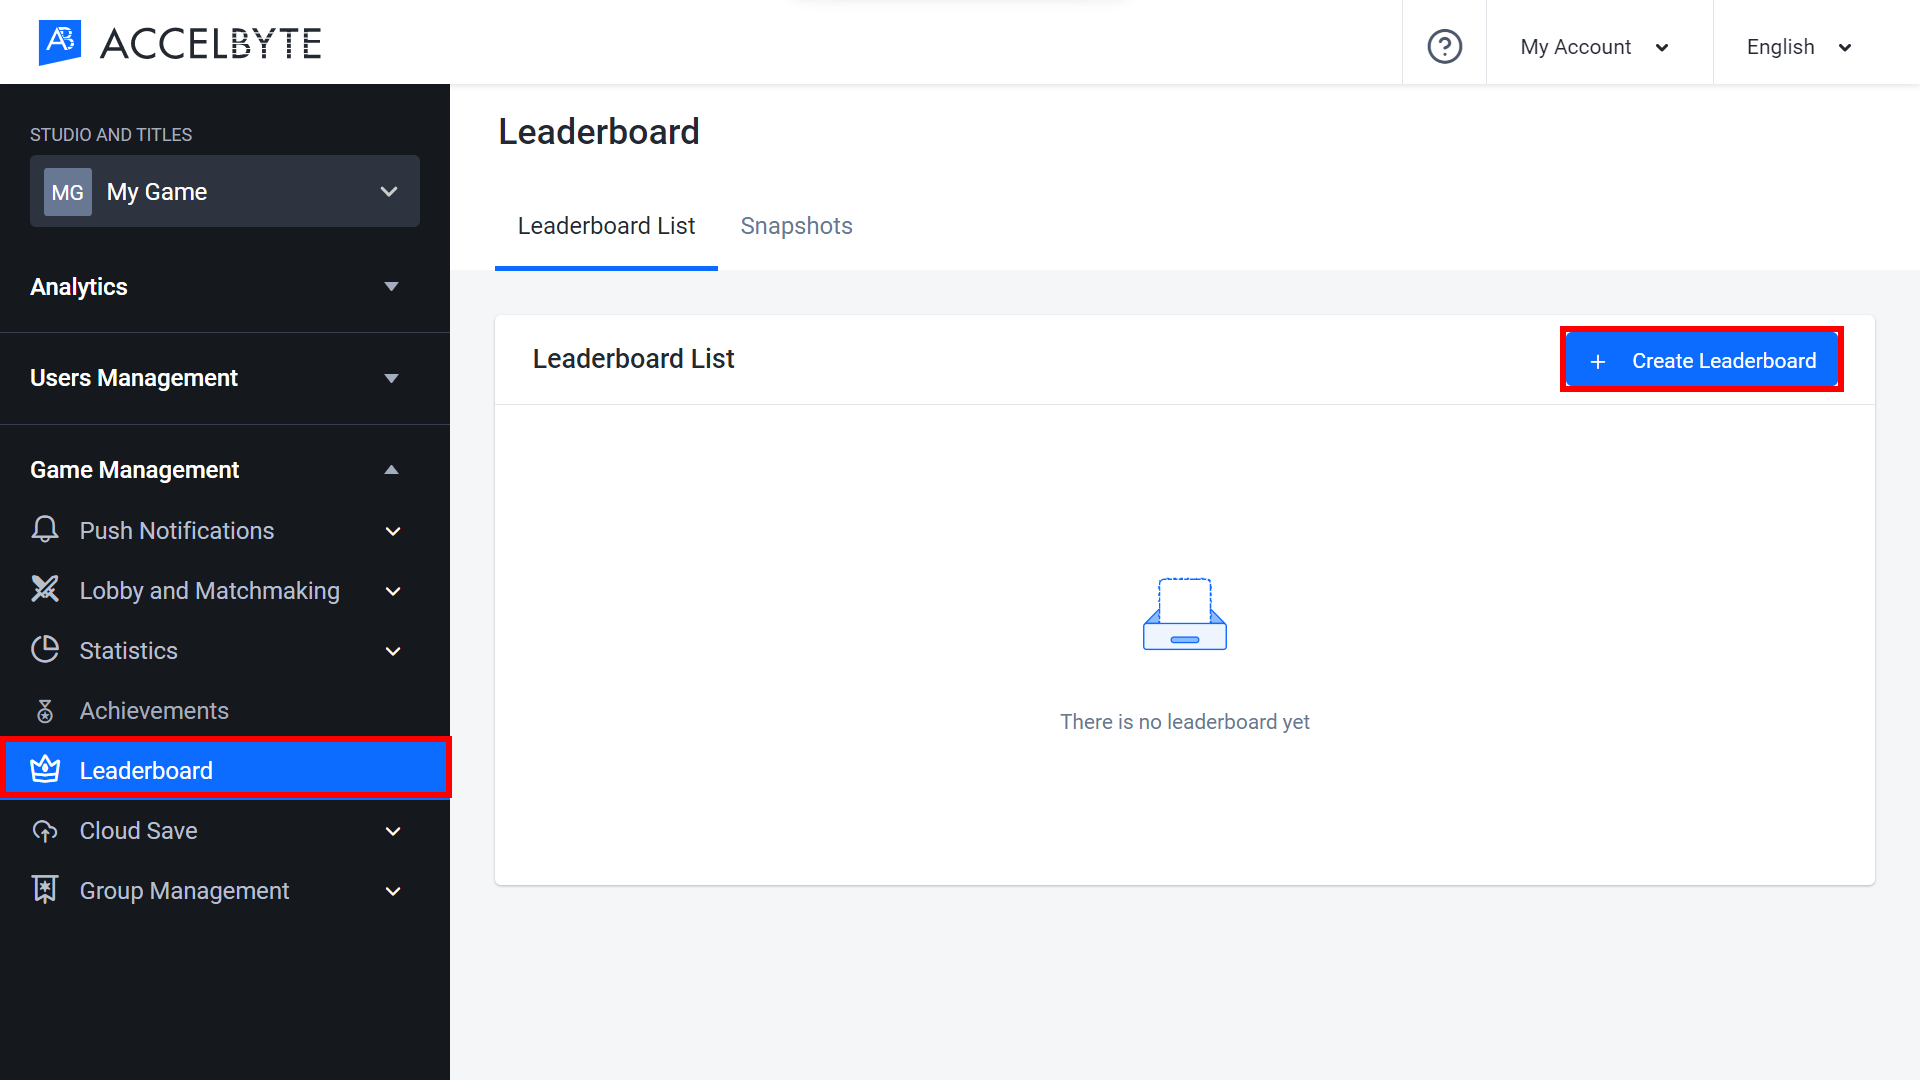Toggle Push Notifications submenu

pyautogui.click(x=396, y=530)
